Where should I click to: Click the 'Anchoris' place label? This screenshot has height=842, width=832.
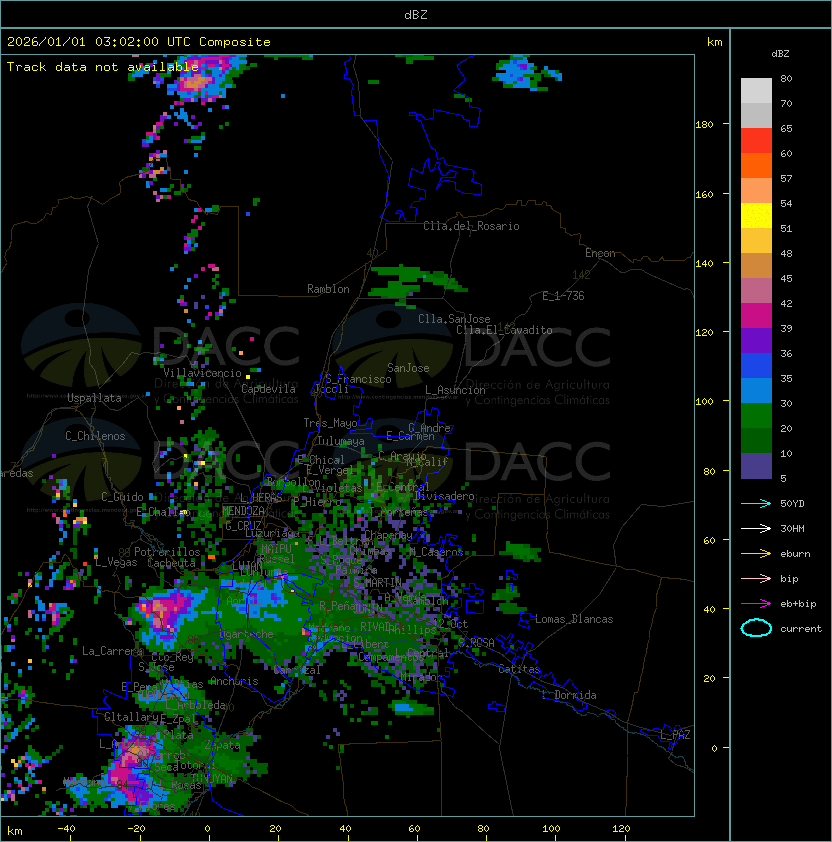[234, 681]
